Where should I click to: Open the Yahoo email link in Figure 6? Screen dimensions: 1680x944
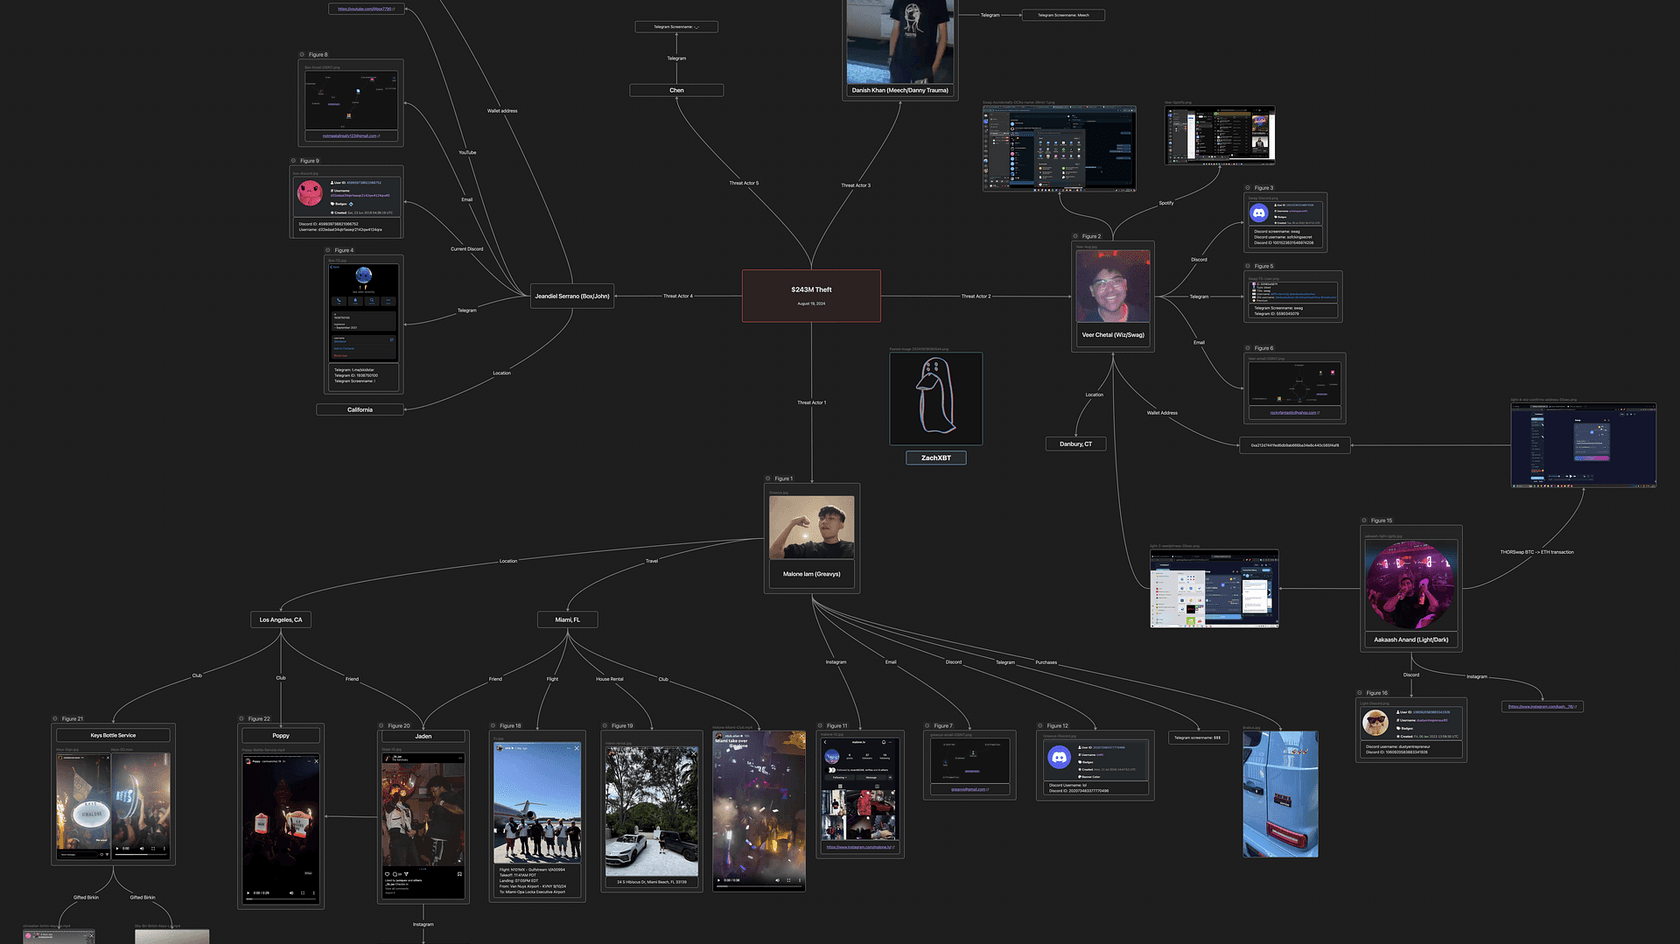pos(1294,413)
